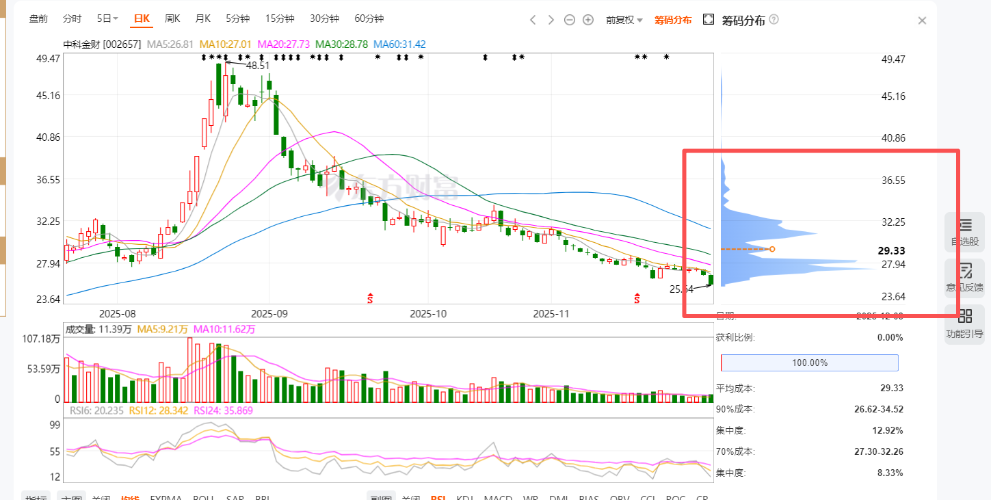Select EXPMA main chart indicator
991x500 pixels.
point(167,496)
